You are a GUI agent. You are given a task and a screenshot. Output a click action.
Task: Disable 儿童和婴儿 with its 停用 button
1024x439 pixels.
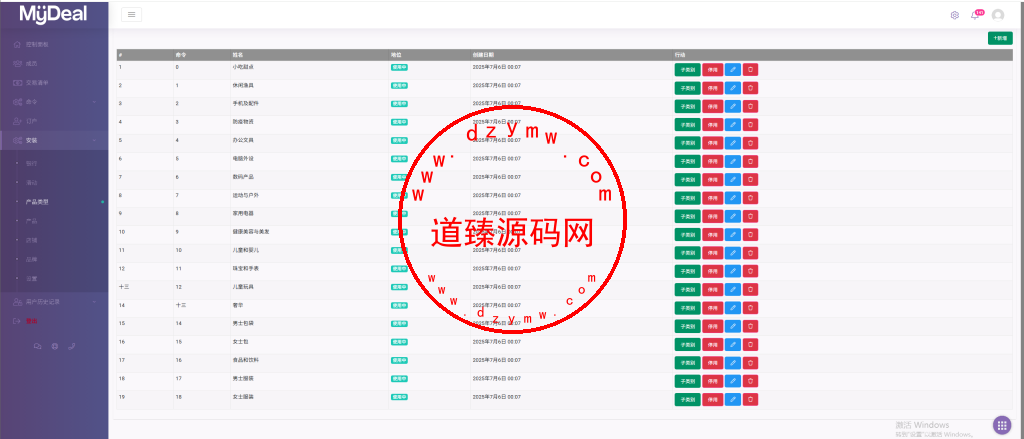(x=712, y=252)
